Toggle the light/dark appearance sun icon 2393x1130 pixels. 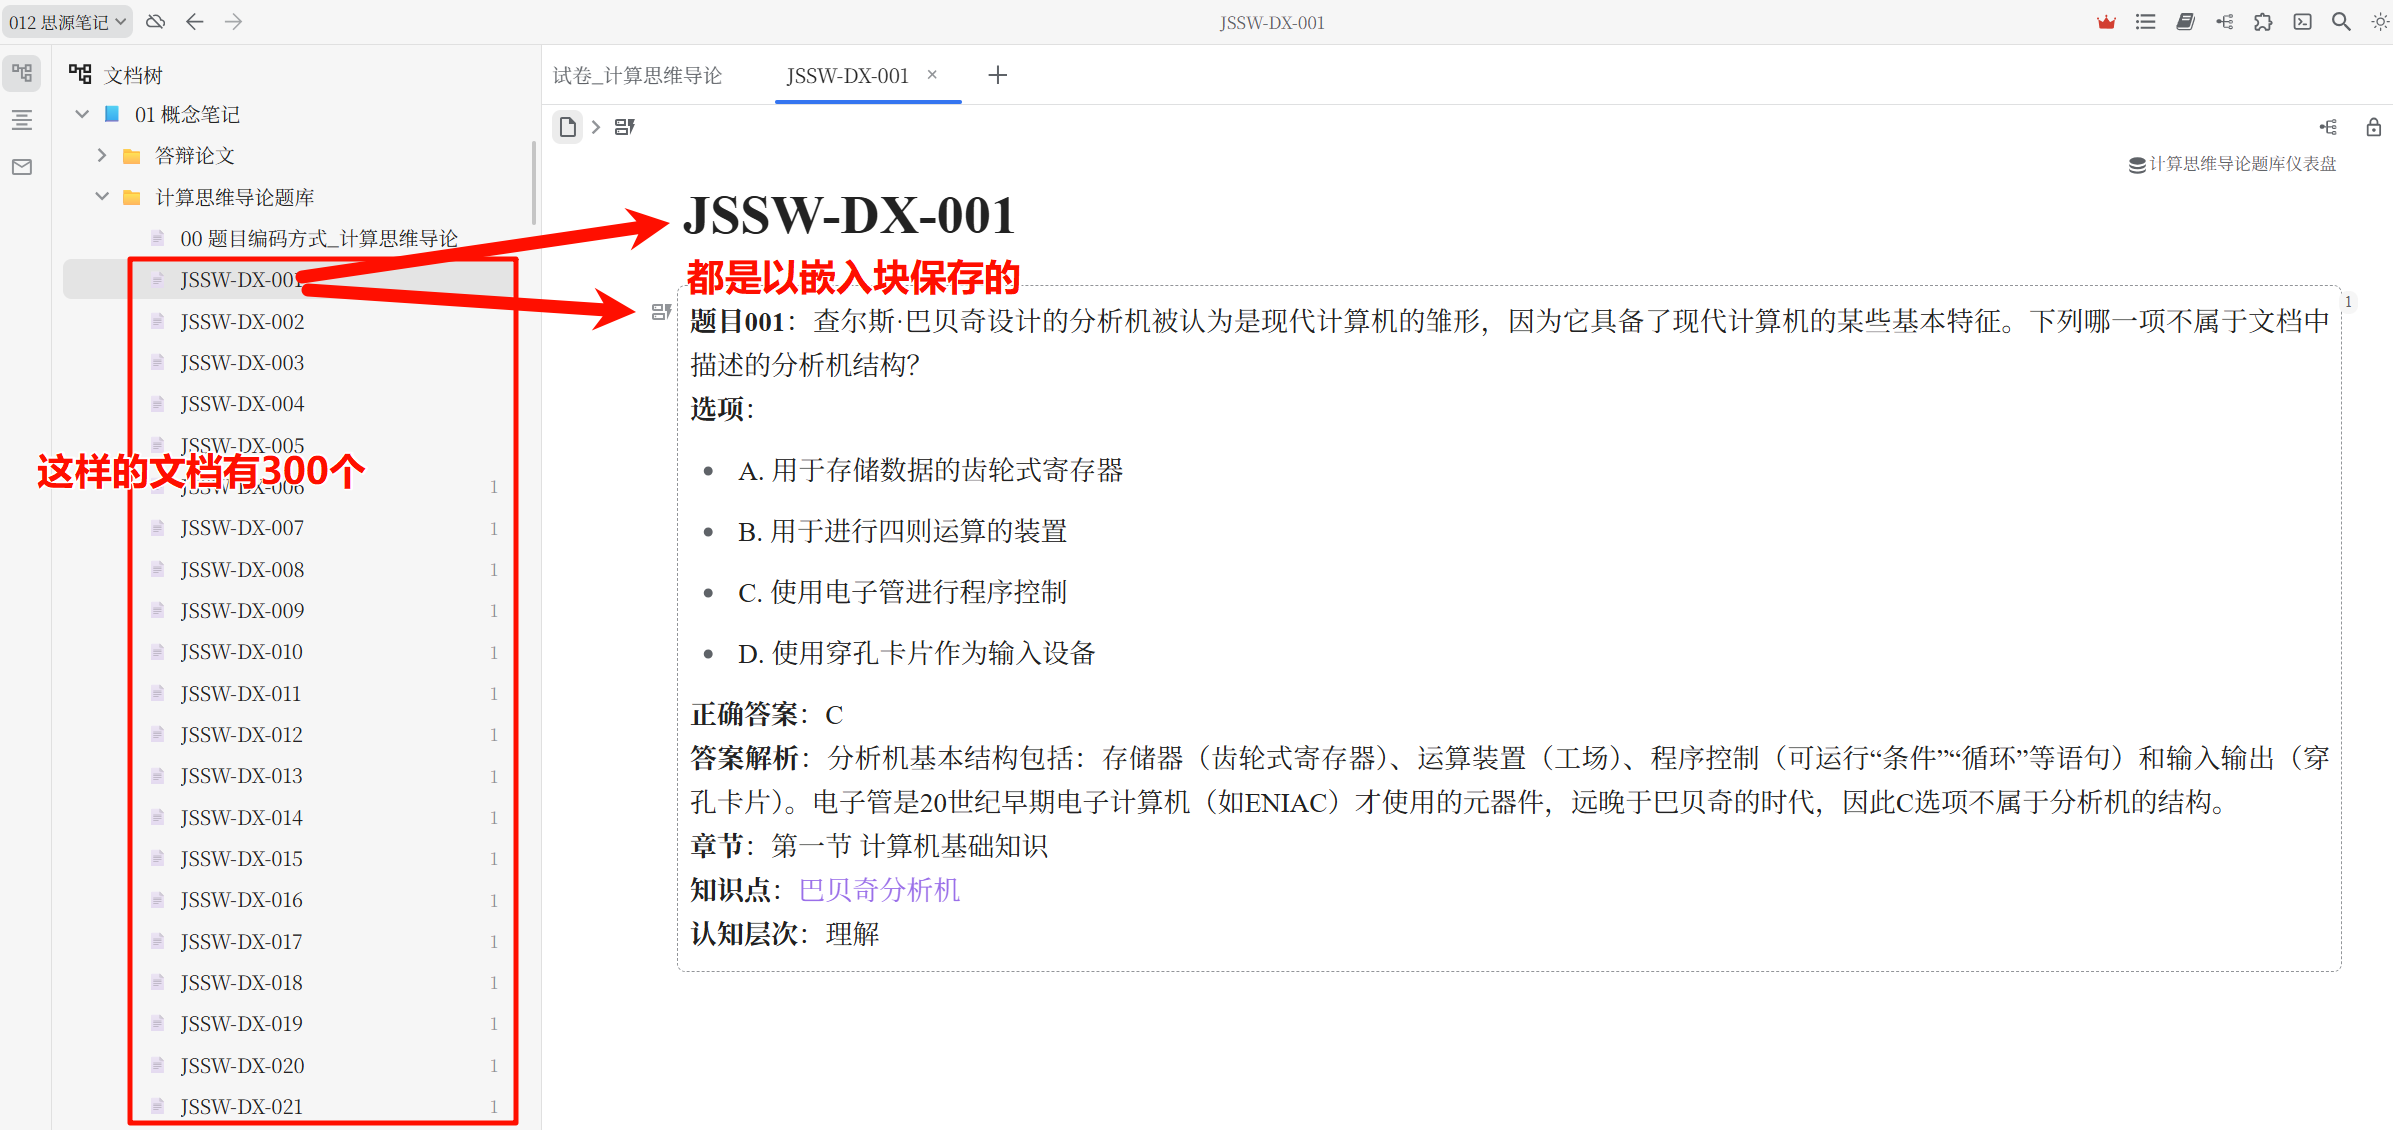[x=2379, y=22]
